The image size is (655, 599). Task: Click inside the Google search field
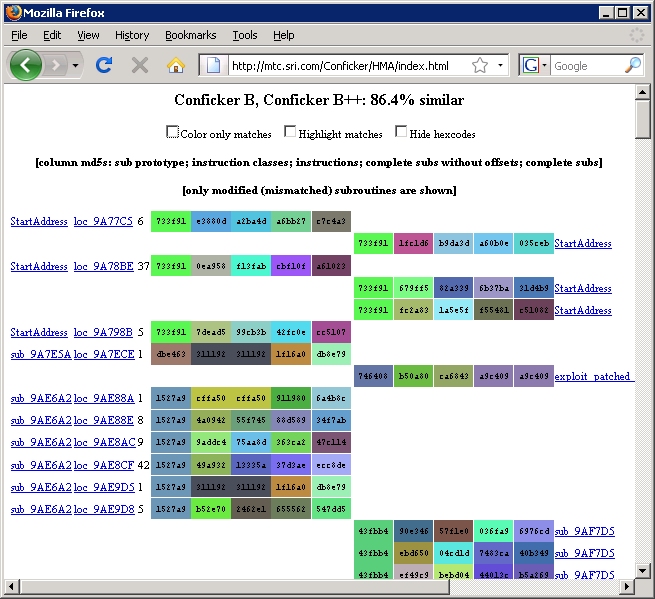pyautogui.click(x=588, y=66)
